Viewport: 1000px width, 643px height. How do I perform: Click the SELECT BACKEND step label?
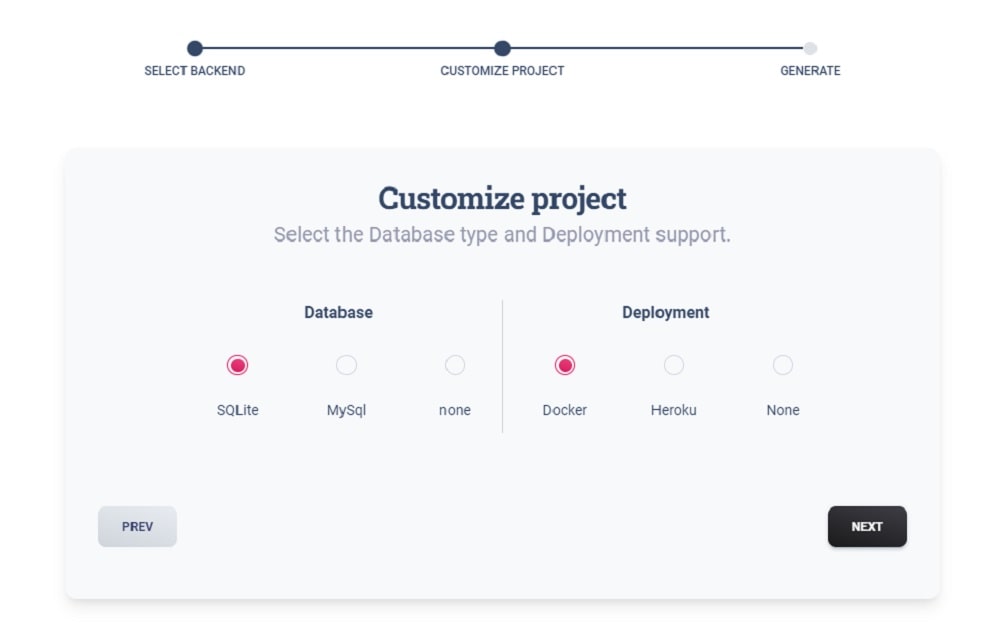click(195, 71)
